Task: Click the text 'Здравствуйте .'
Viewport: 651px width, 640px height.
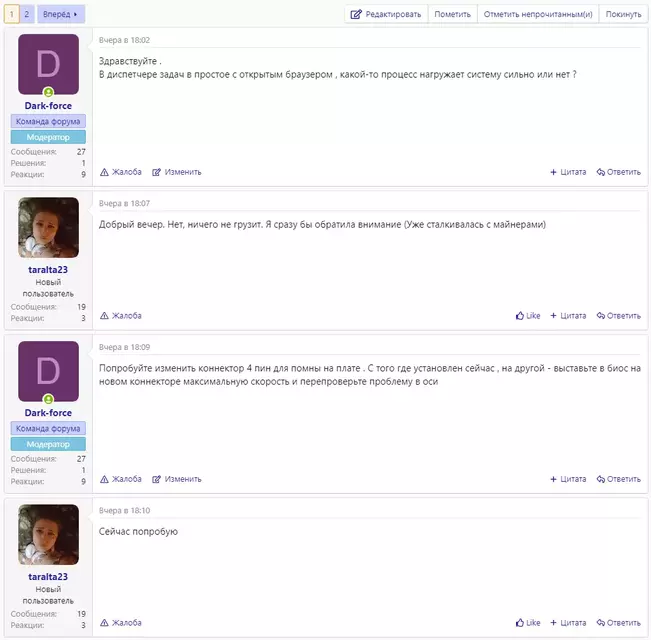Action: point(130,61)
